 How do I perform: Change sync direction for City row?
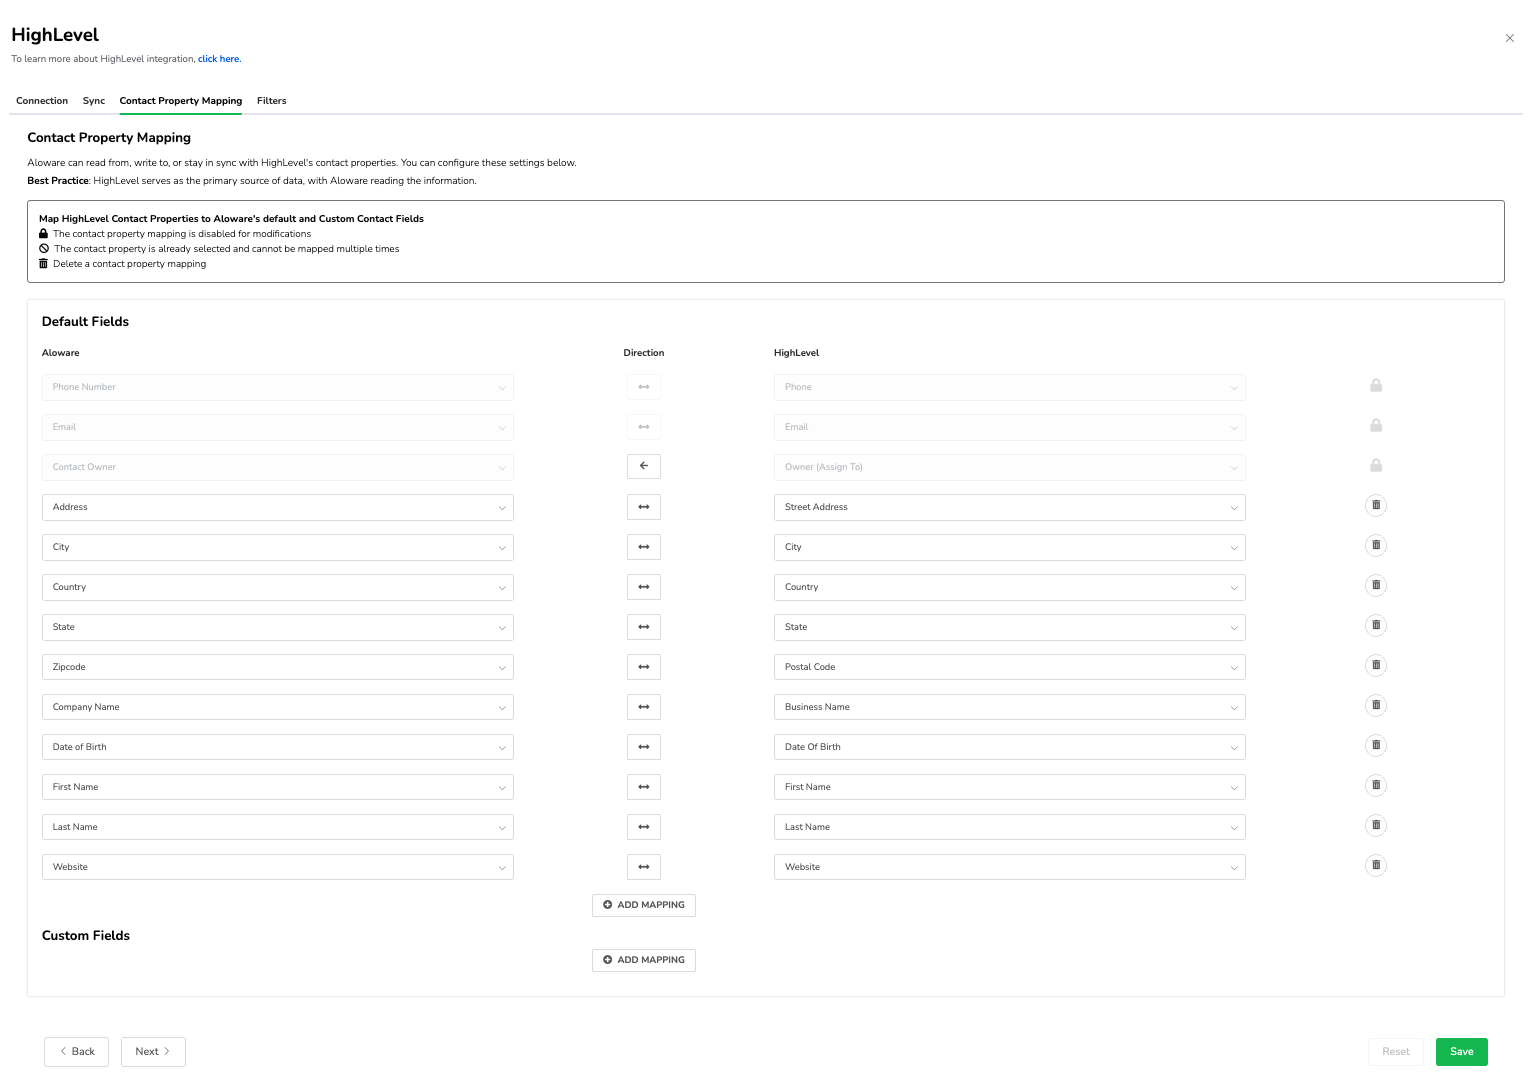[x=644, y=547]
